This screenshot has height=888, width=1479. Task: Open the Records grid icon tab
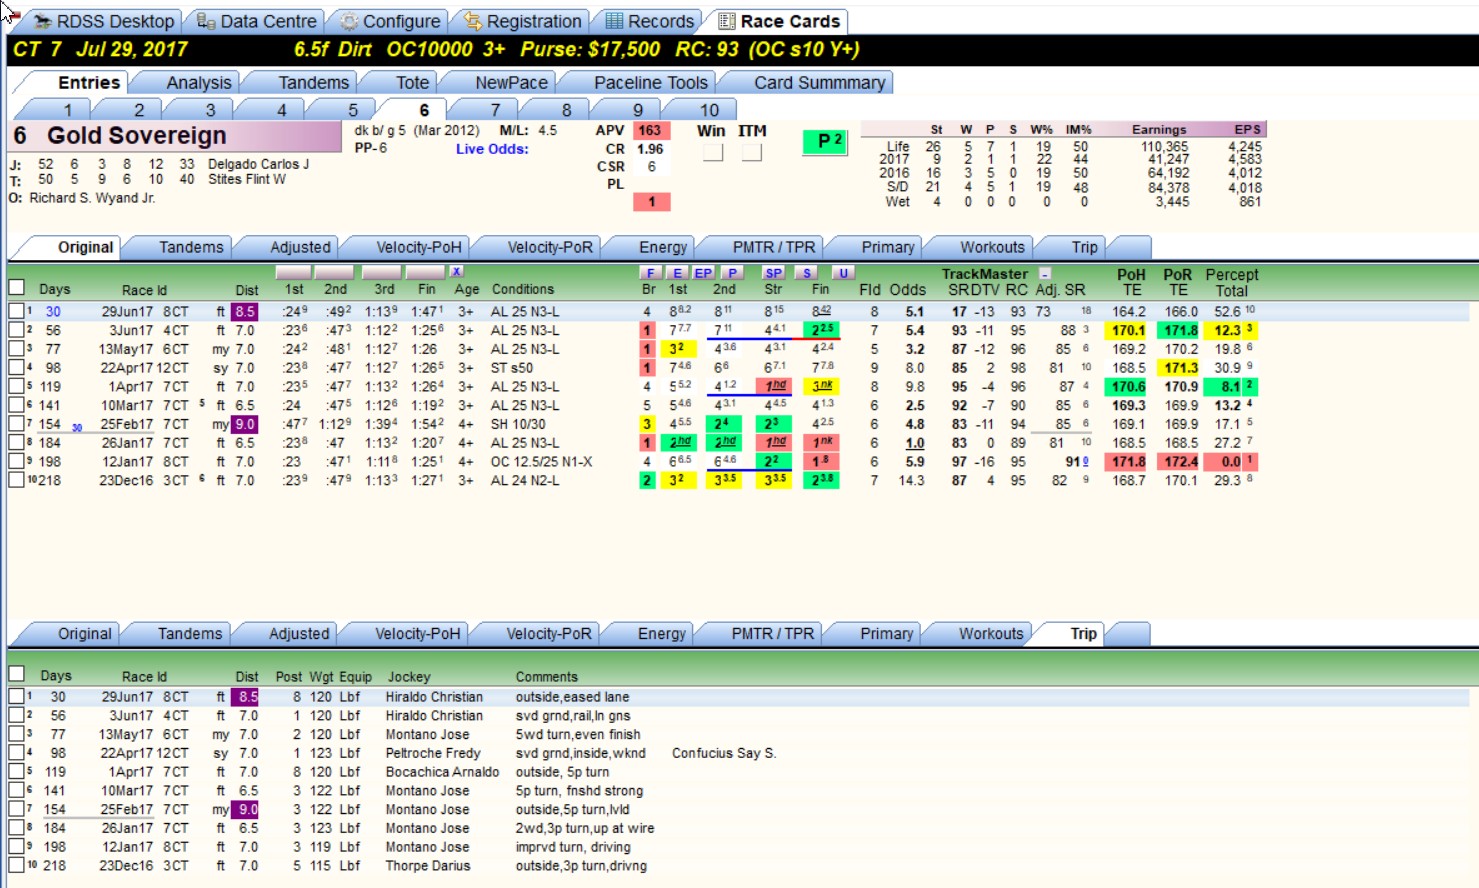649,21
